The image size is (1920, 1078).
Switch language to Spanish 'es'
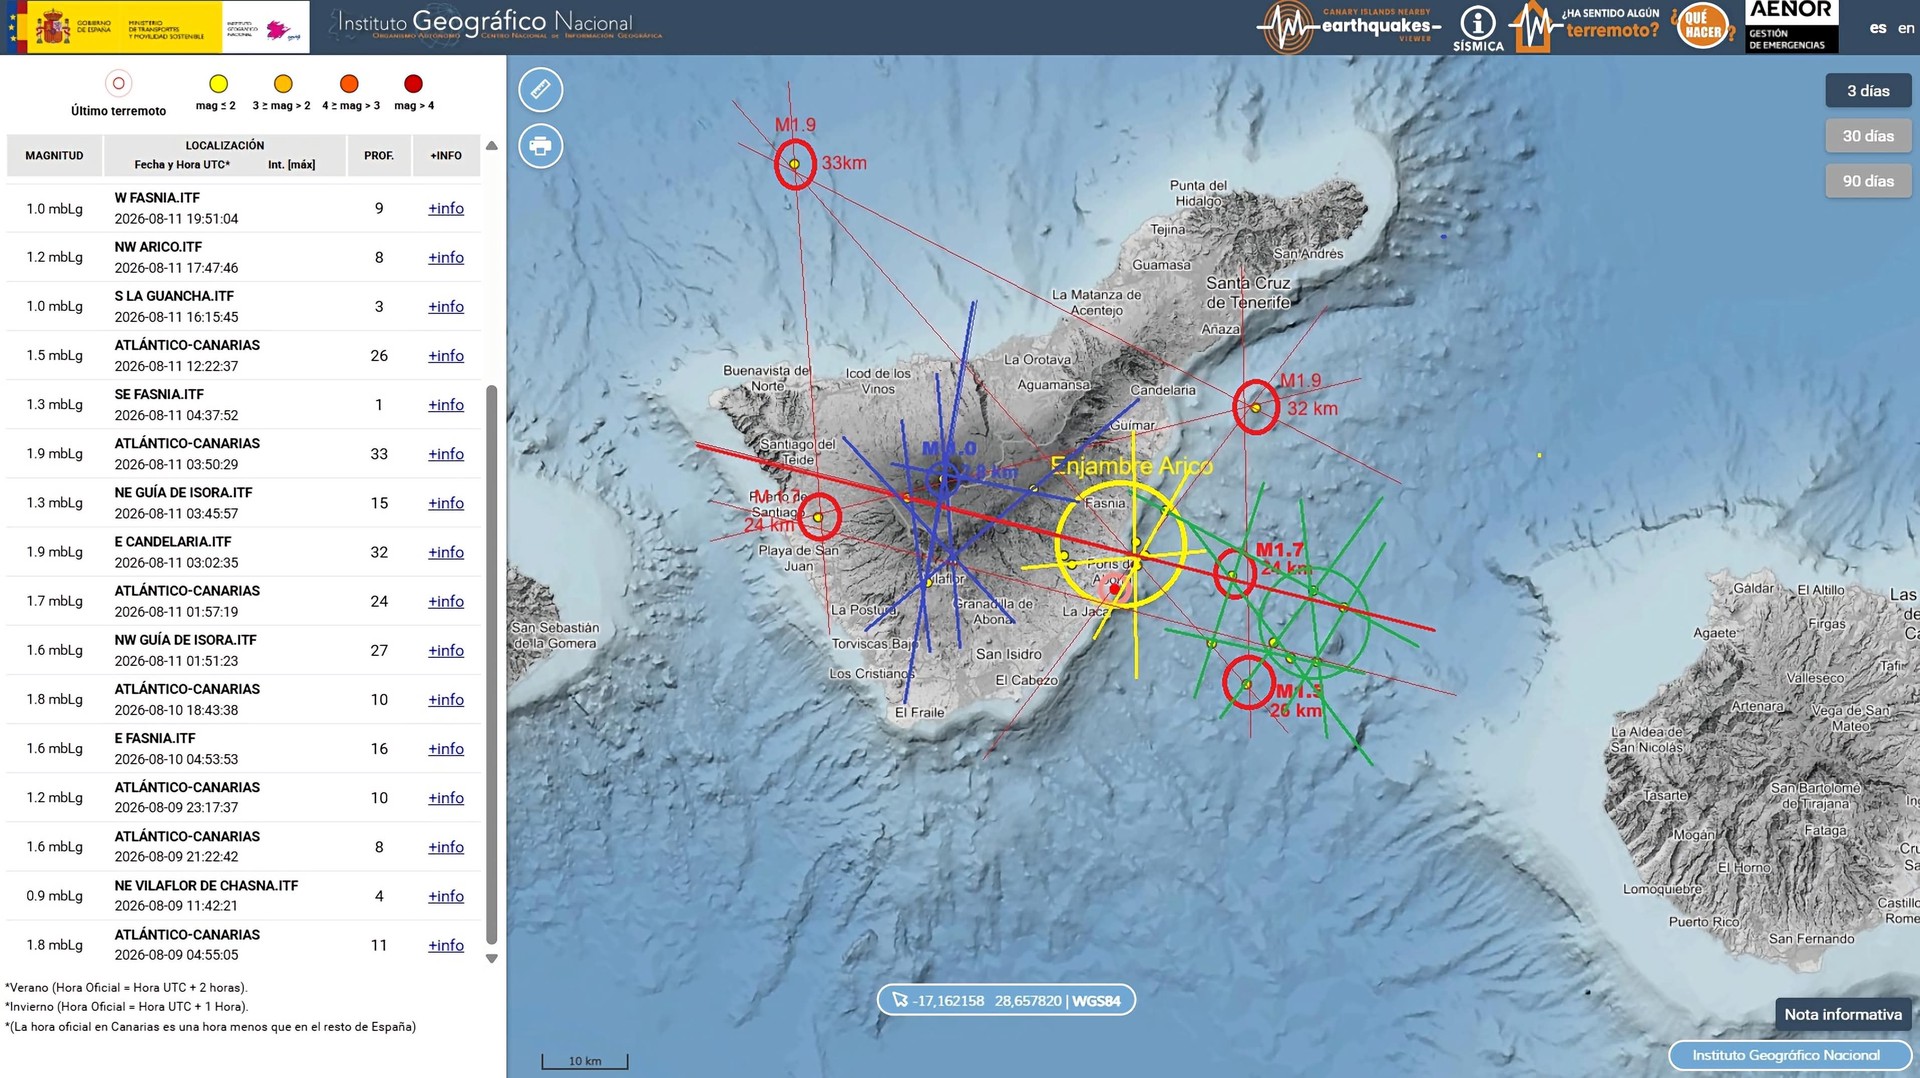tap(1878, 28)
